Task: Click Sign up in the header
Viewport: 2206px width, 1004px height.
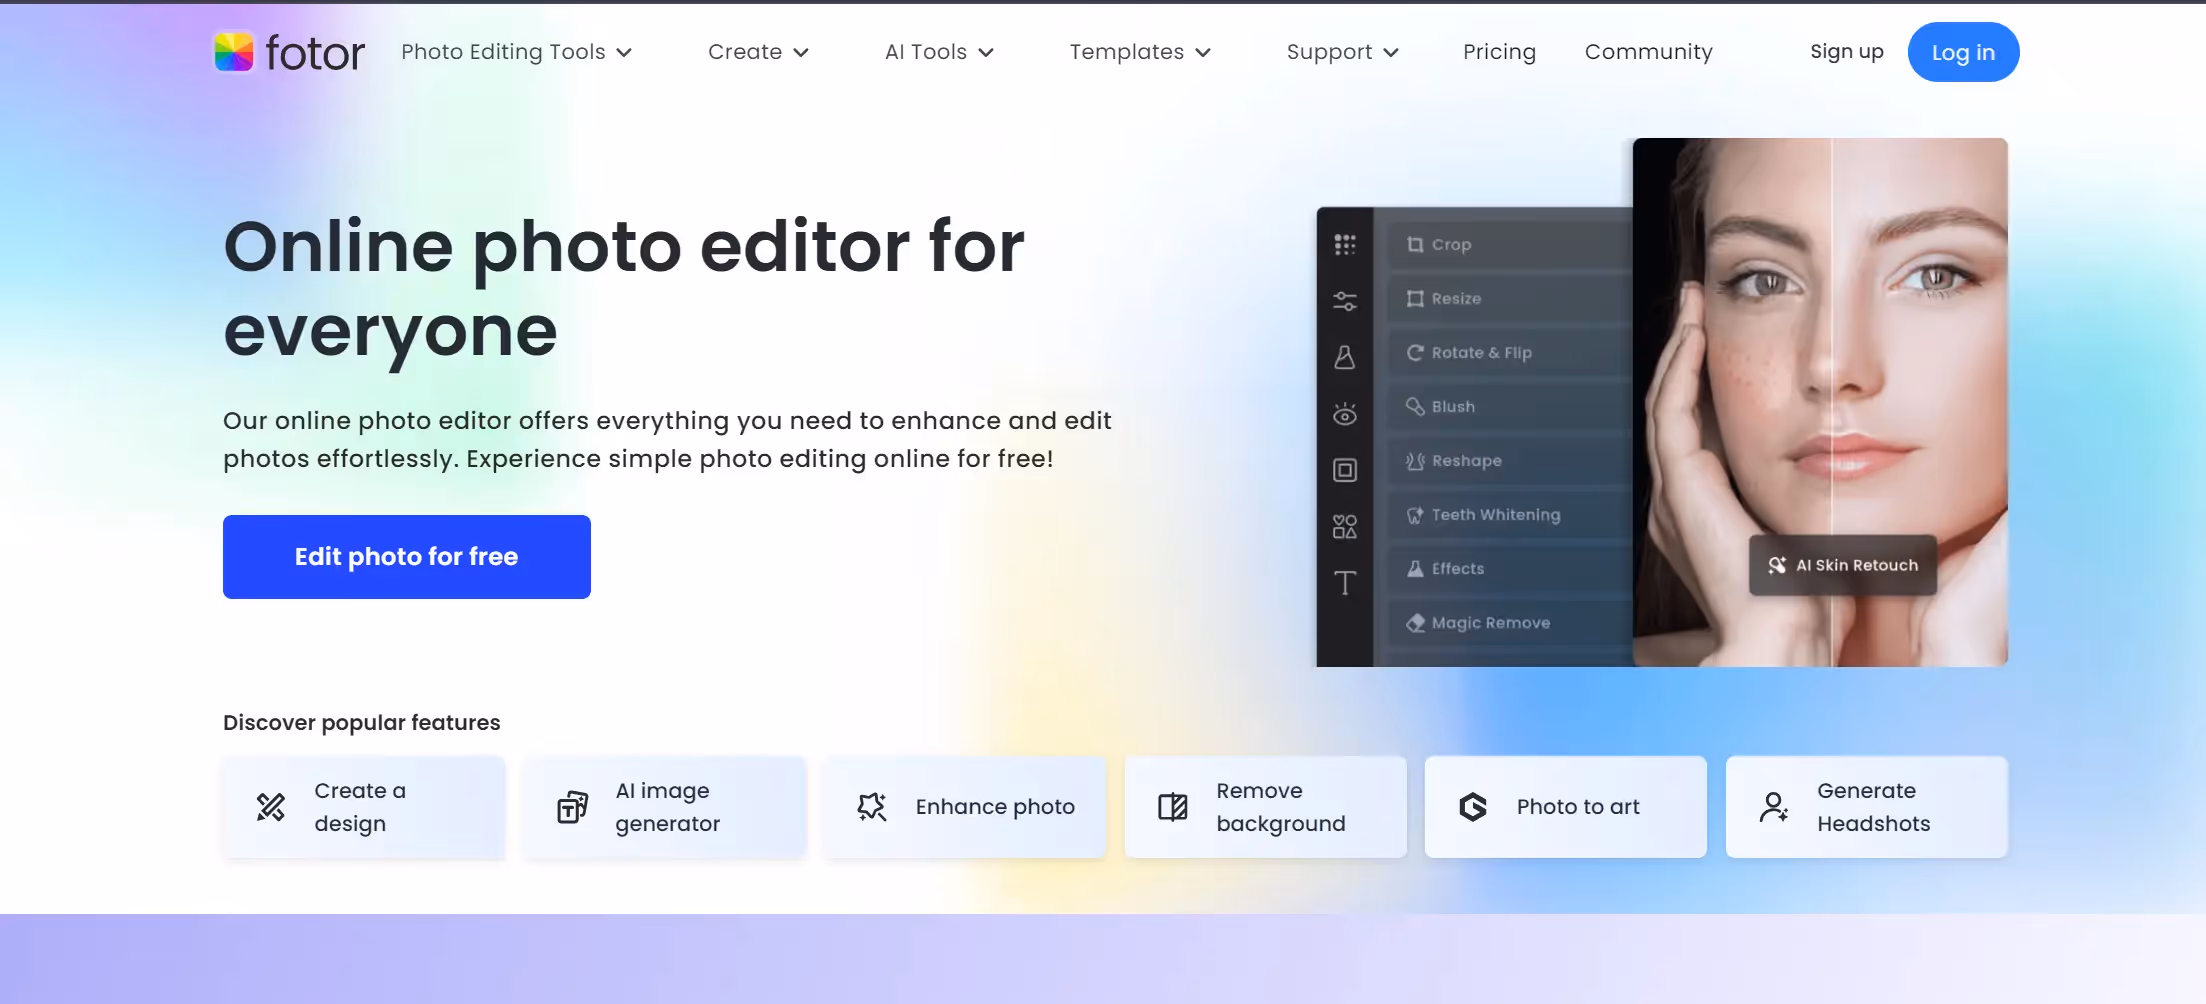Action: 1847,52
